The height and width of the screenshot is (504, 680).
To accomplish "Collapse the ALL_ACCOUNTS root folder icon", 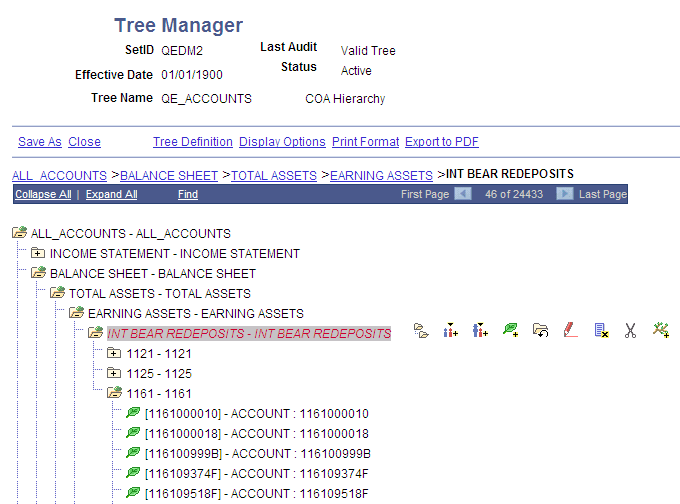I will pos(20,232).
